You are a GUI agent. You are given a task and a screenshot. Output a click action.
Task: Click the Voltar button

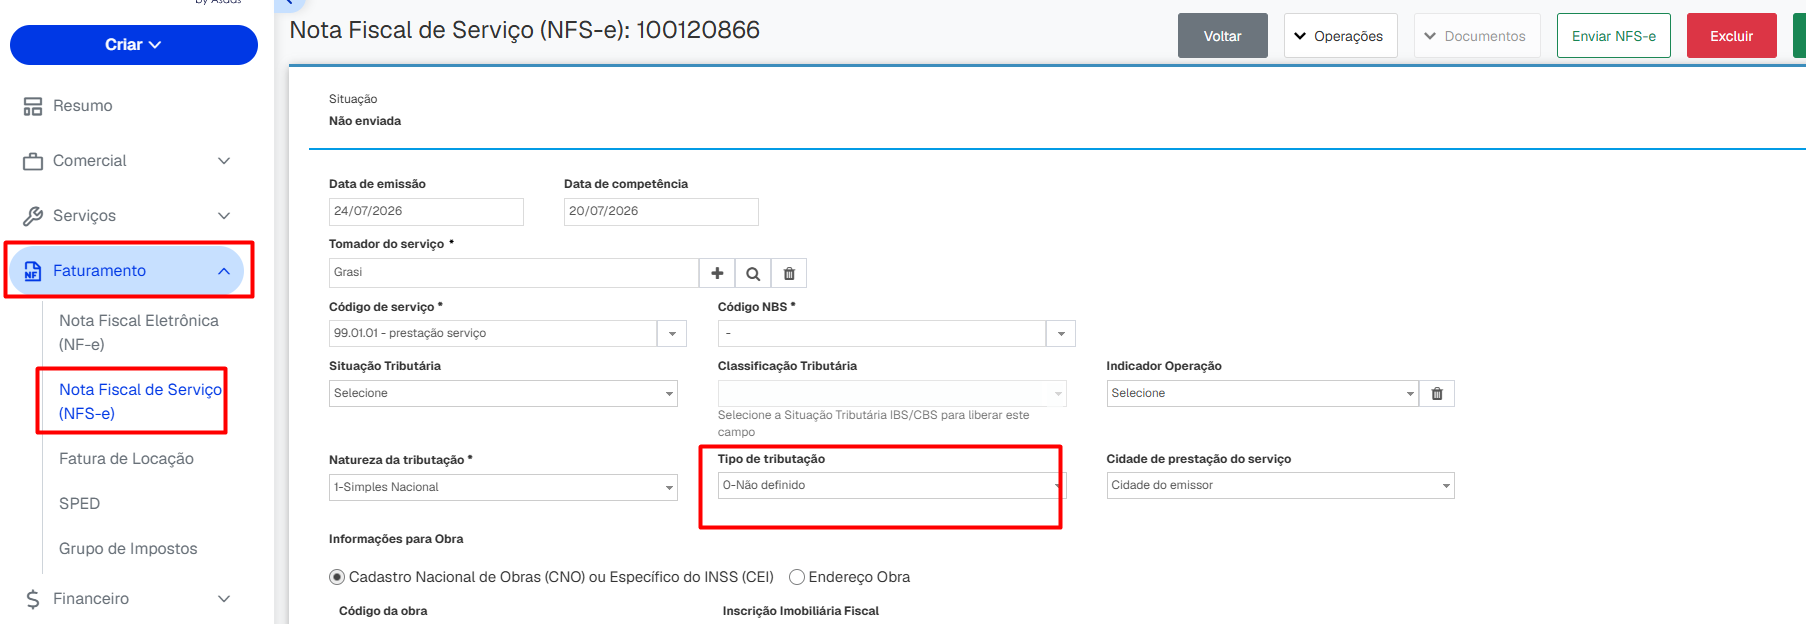(1222, 36)
